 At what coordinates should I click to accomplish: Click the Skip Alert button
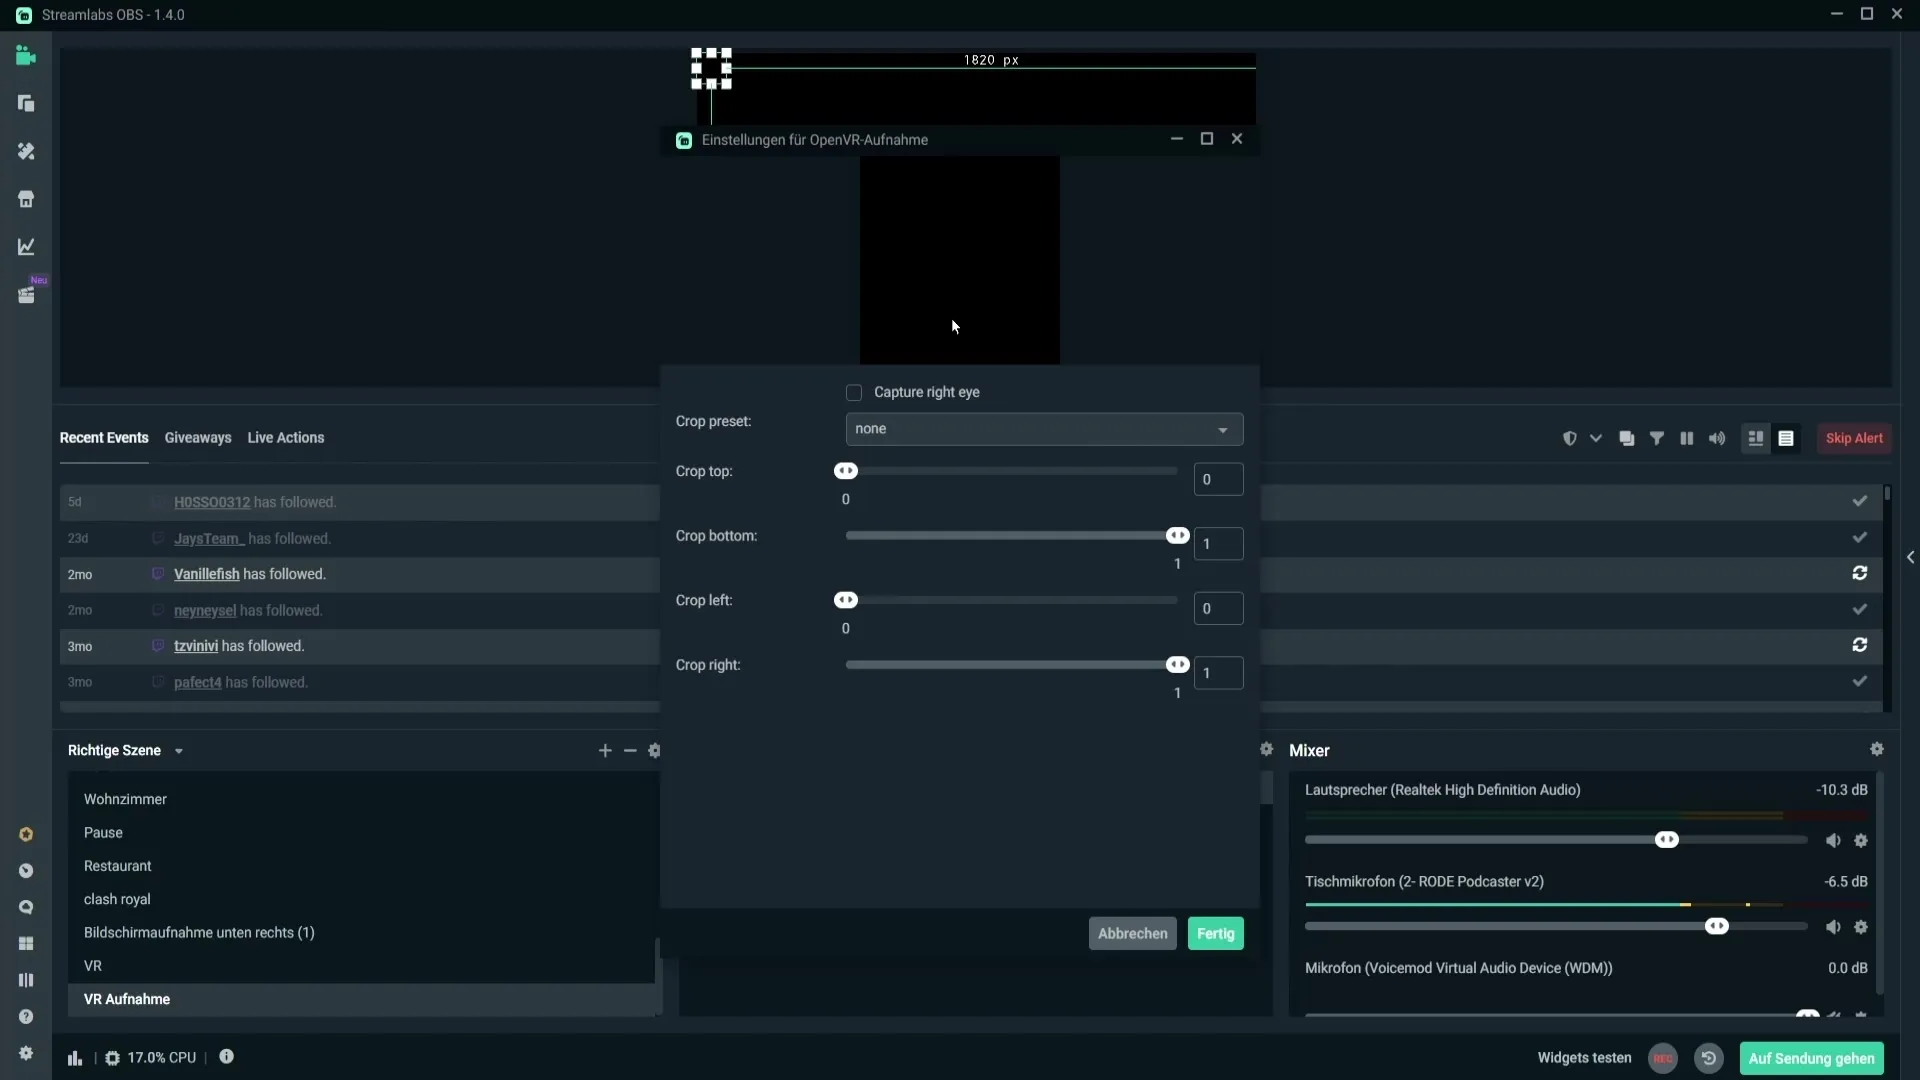click(1854, 438)
